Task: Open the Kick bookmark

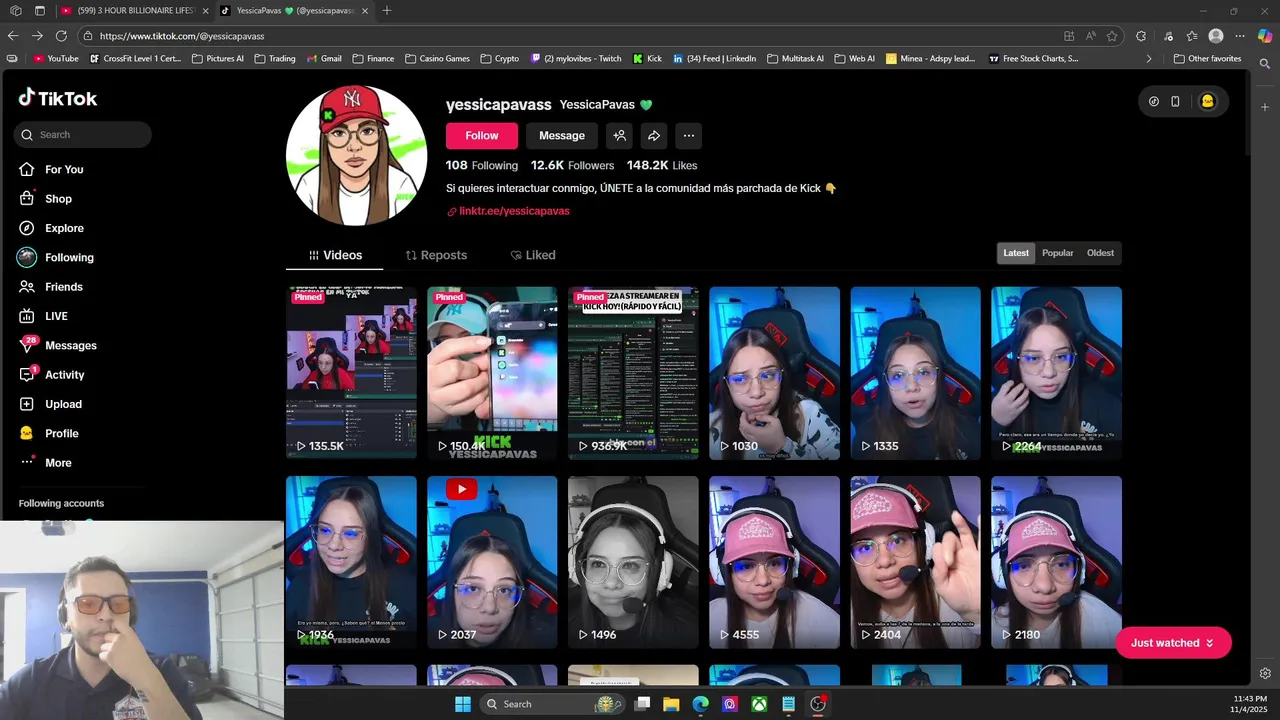Action: [647, 58]
